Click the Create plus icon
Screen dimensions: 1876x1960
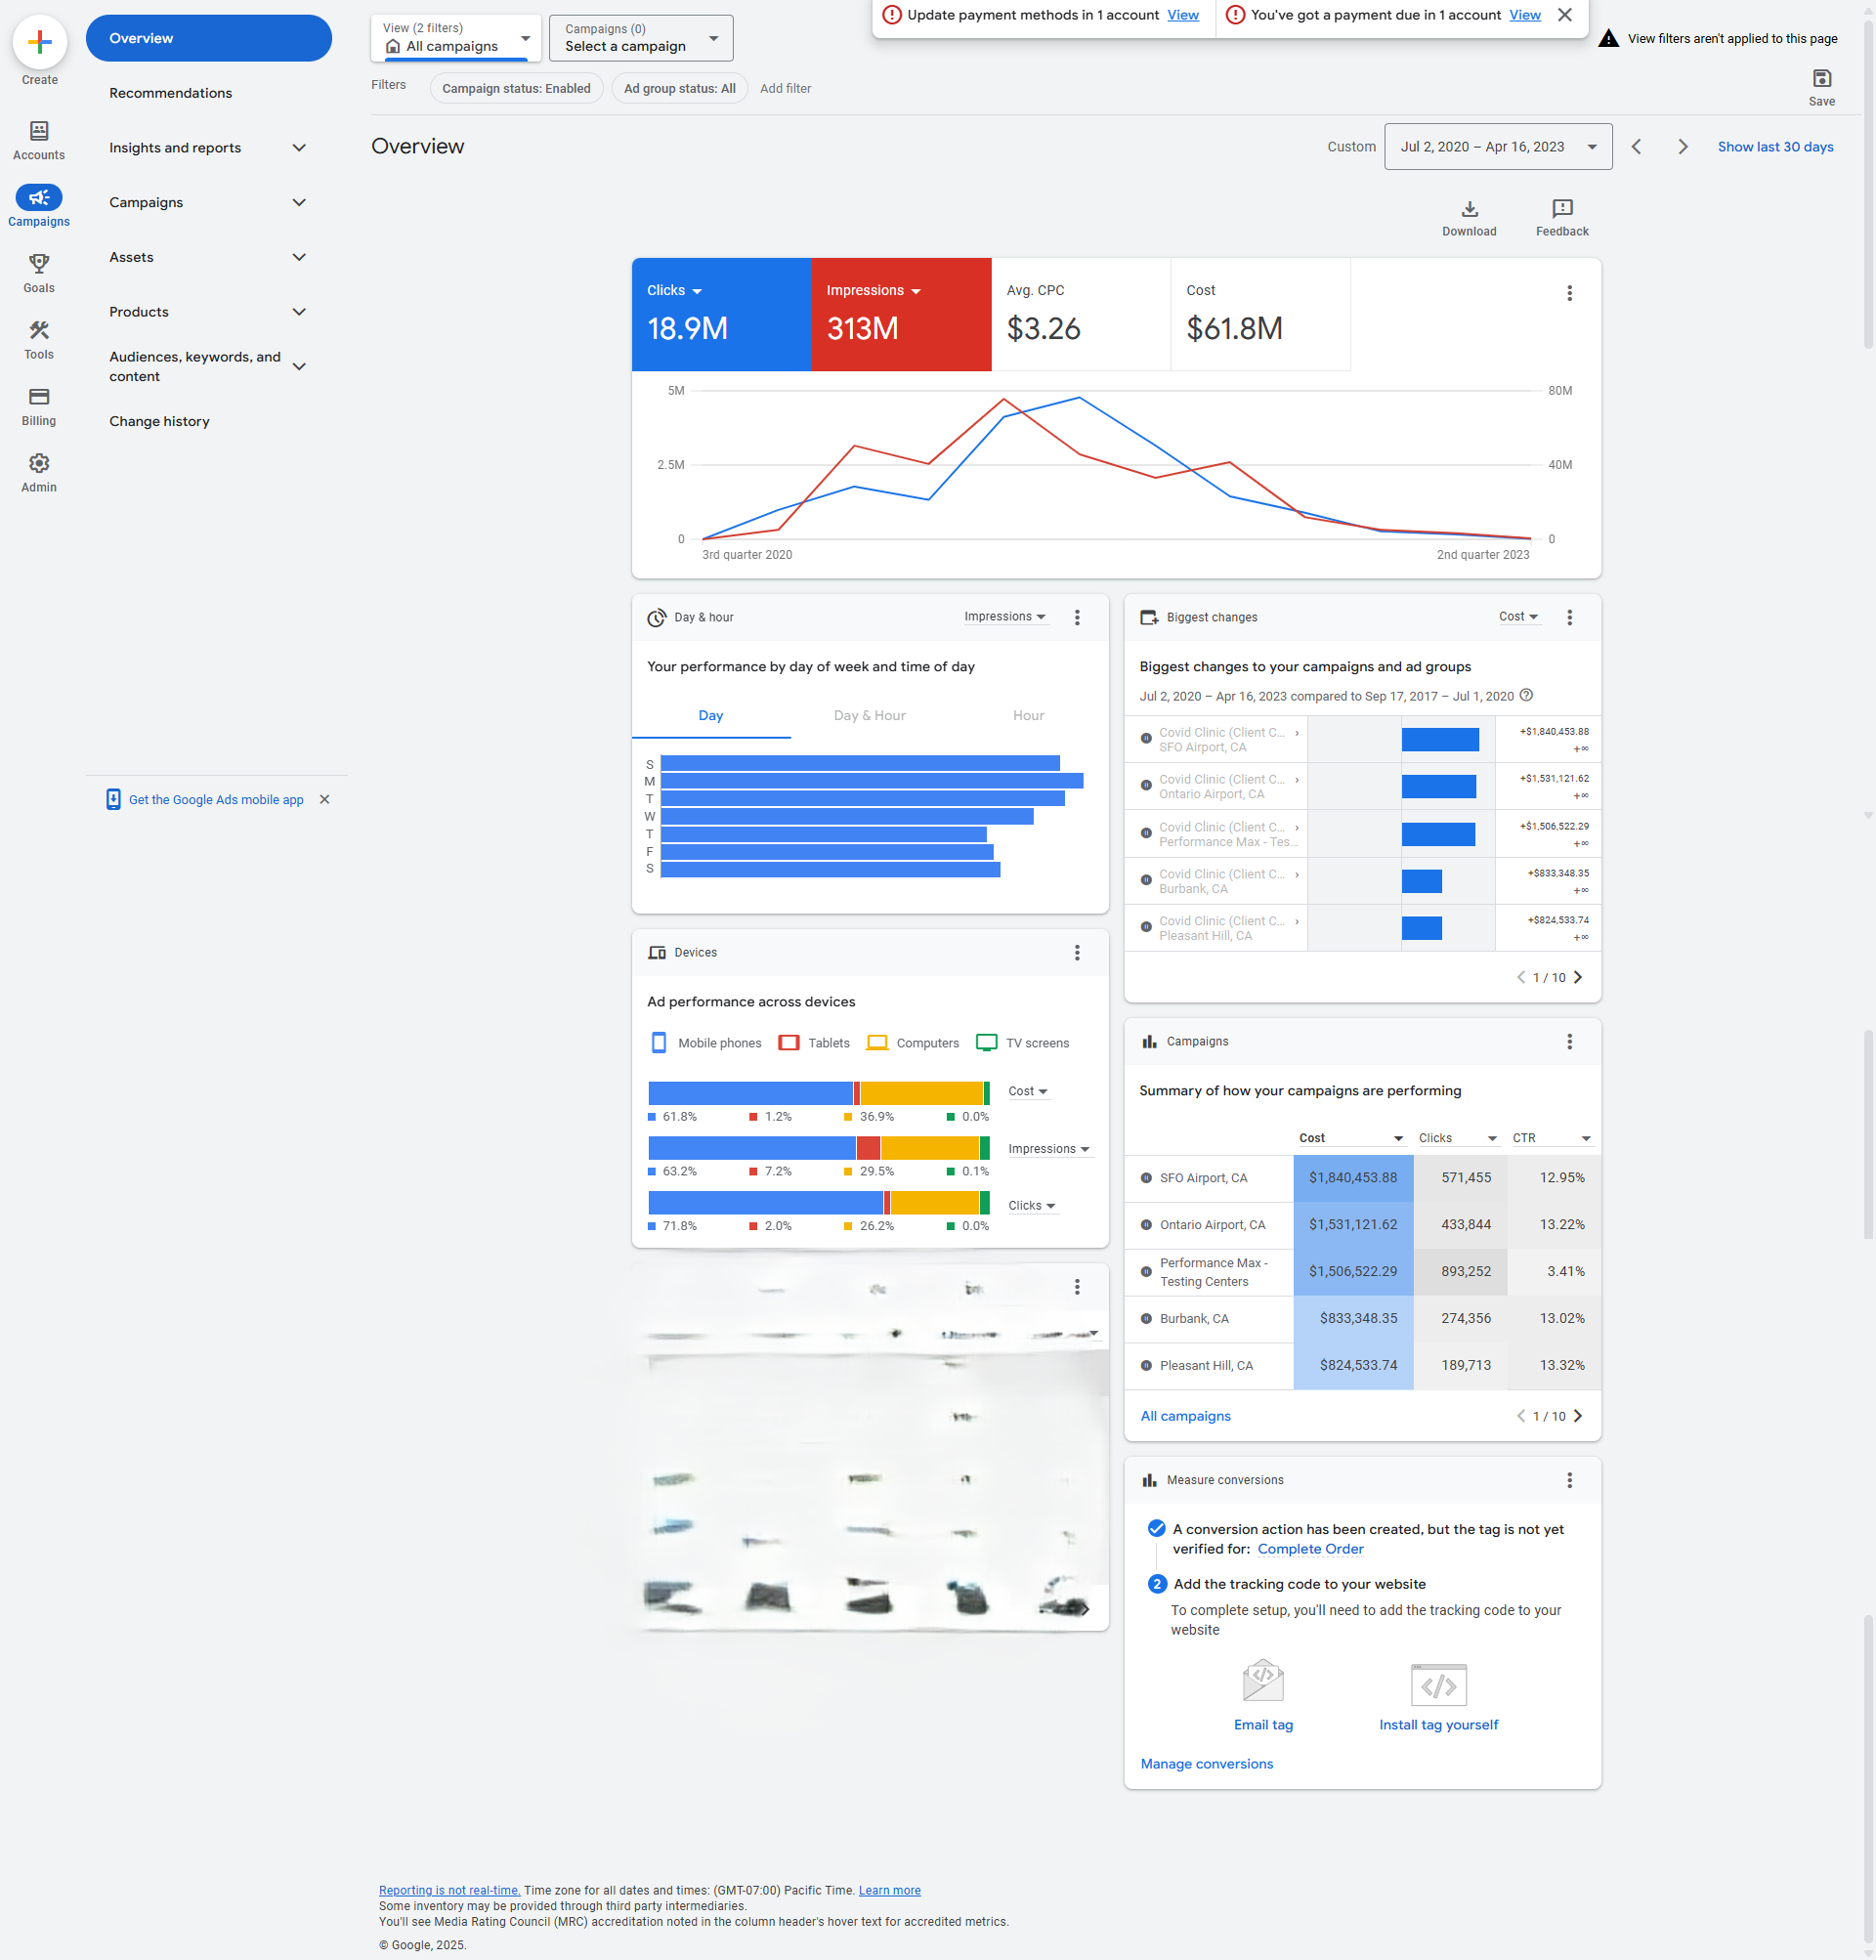pyautogui.click(x=39, y=42)
